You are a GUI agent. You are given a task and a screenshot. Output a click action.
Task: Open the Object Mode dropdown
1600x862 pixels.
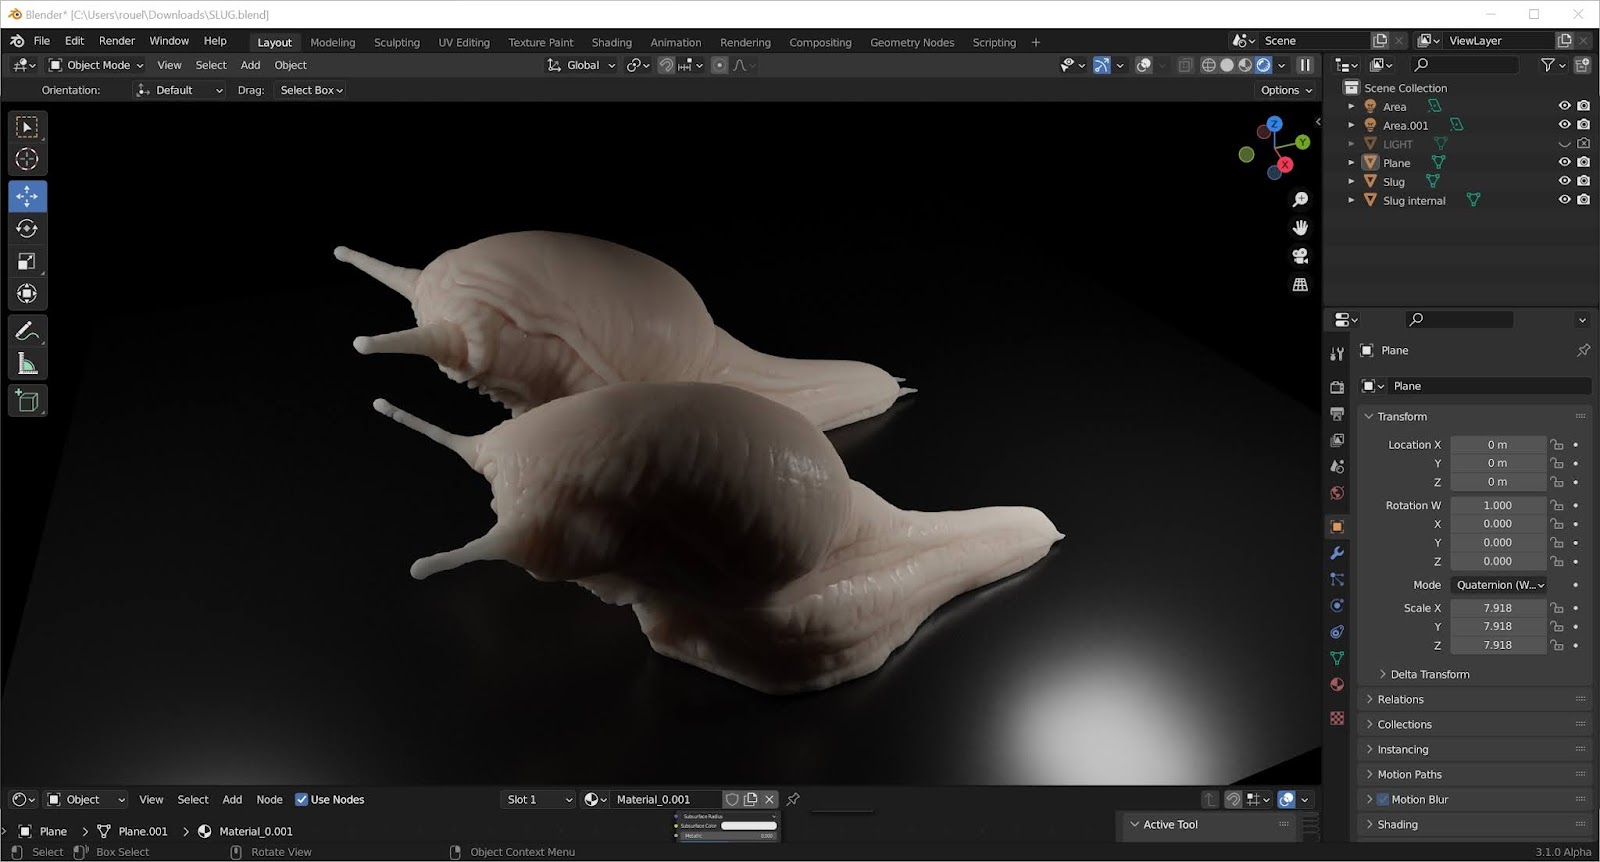[96, 65]
